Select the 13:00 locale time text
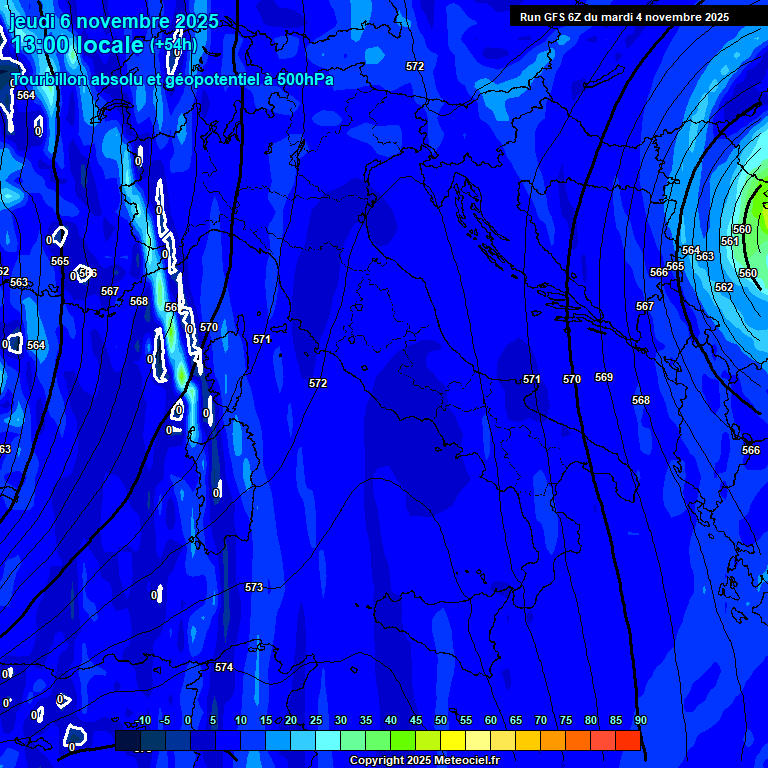Screen dimensions: 768x768 tap(76, 45)
